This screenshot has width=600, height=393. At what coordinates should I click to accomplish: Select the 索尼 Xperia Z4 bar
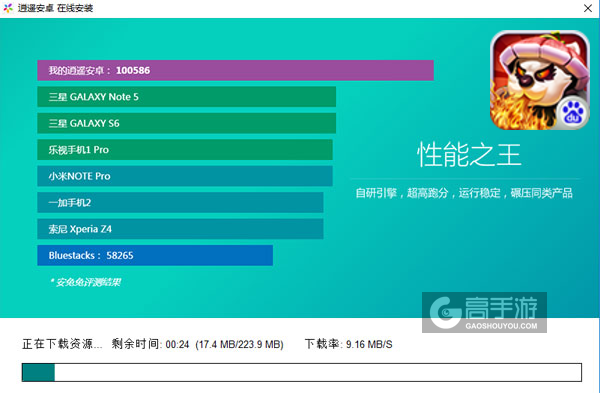pyautogui.click(x=180, y=229)
